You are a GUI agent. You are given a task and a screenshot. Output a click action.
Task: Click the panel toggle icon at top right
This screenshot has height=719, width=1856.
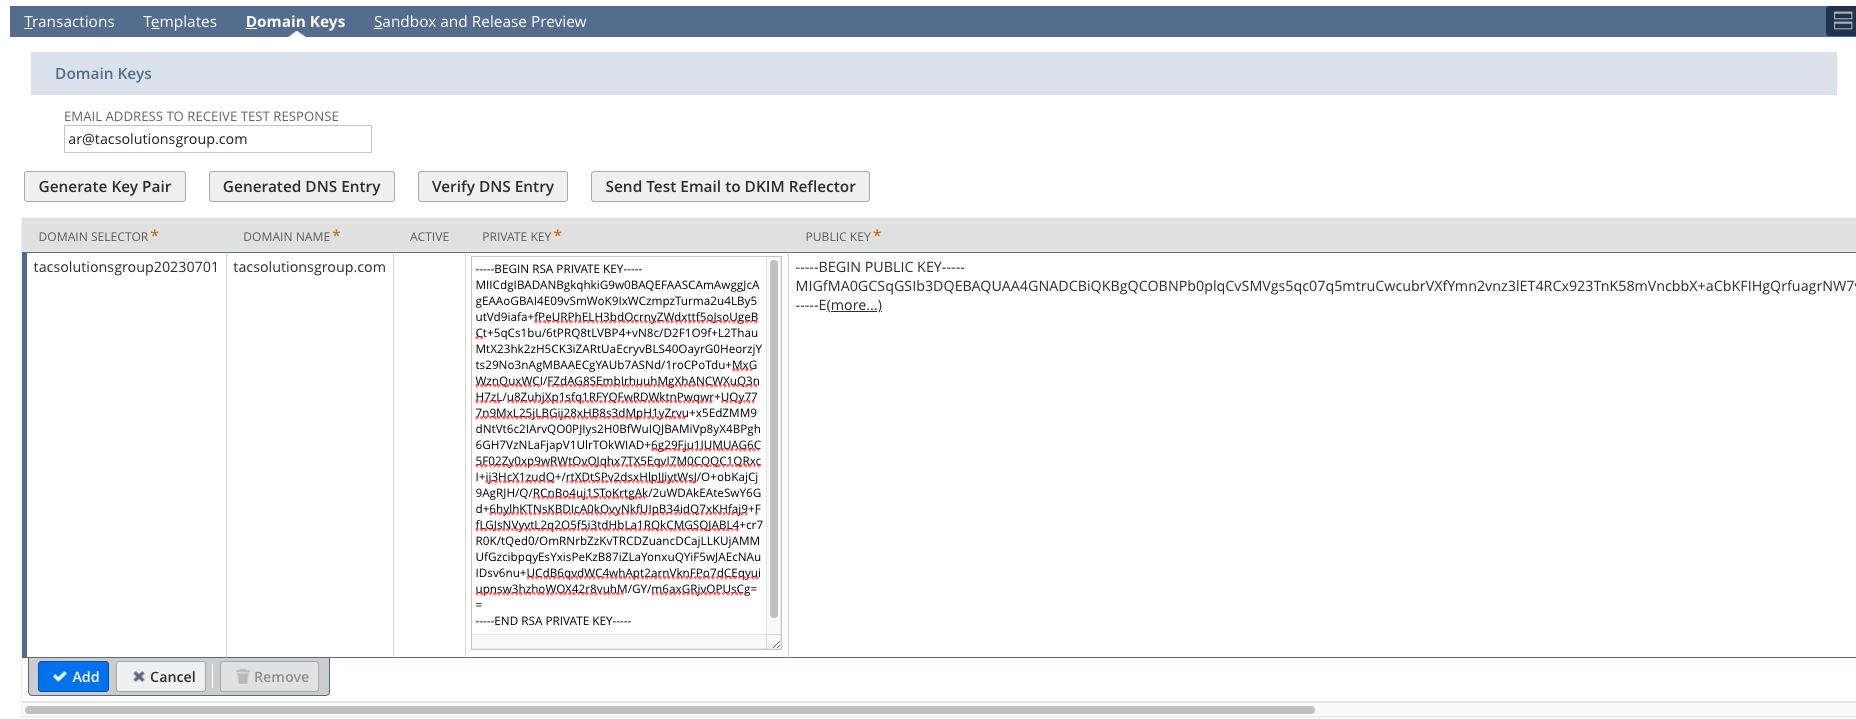click(x=1842, y=21)
